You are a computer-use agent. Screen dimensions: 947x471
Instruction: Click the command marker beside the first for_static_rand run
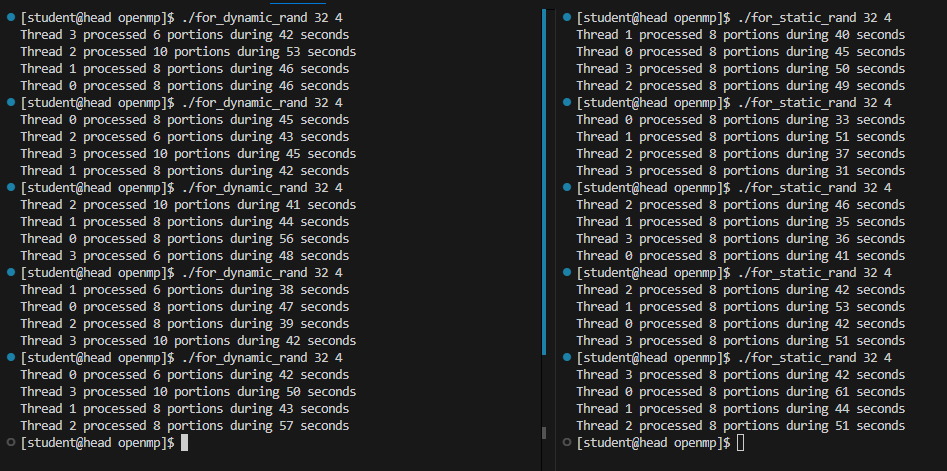click(x=567, y=18)
